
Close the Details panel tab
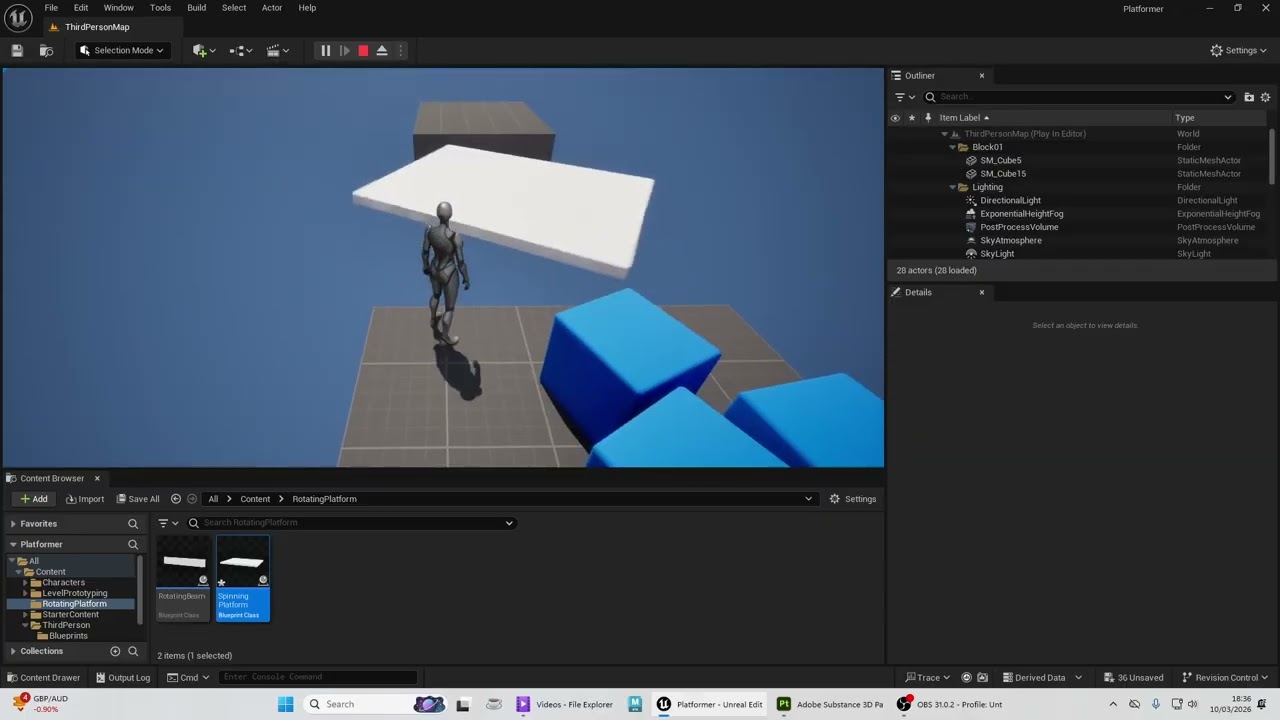click(981, 293)
